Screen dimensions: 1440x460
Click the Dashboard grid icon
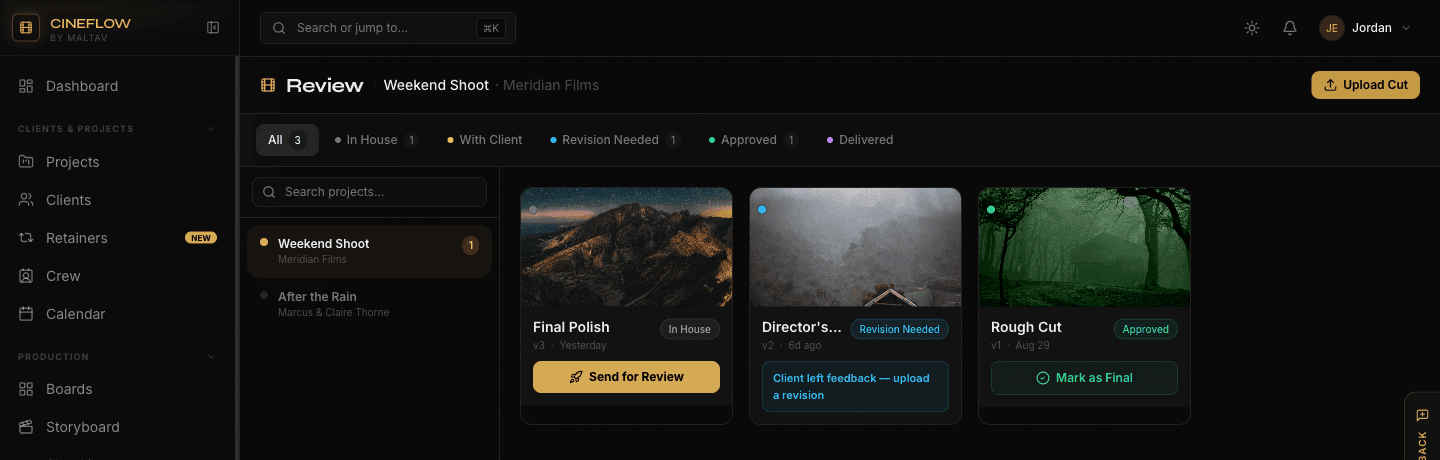click(27, 86)
